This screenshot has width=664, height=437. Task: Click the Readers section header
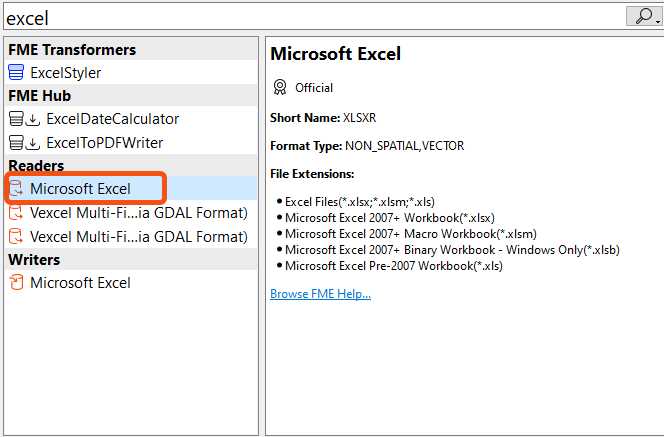tap(131, 166)
